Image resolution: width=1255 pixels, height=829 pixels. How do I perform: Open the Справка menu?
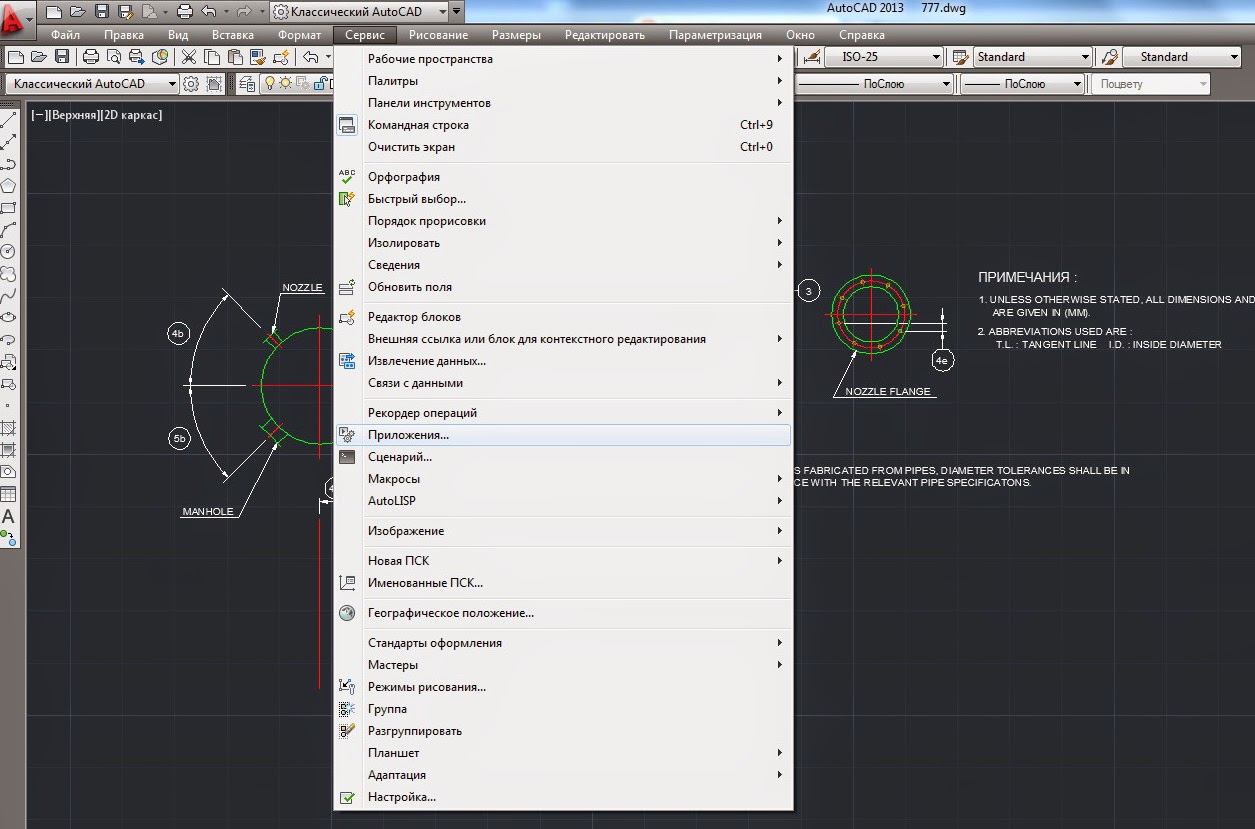(x=862, y=35)
